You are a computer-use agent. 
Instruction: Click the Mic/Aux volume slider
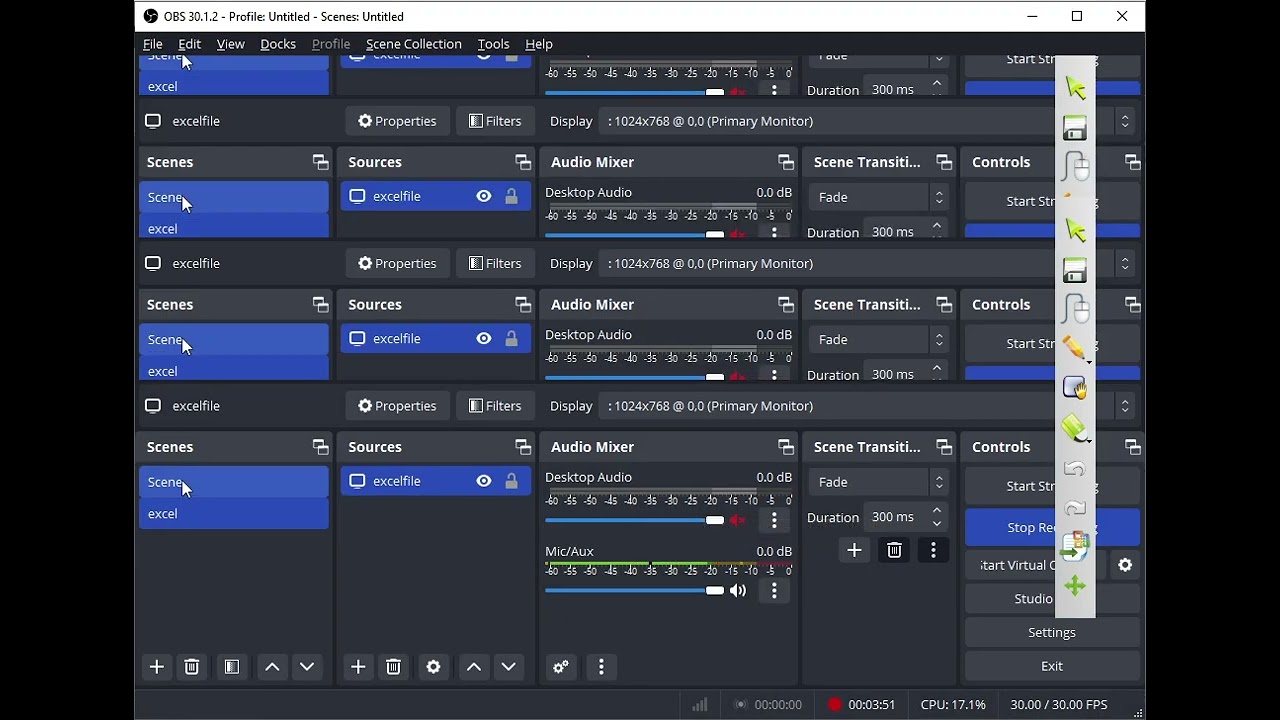(634, 591)
